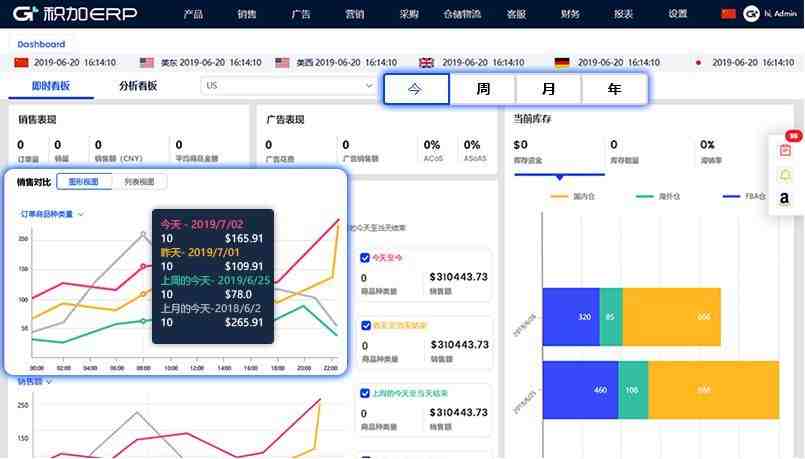Open the red task list icon with badge

785,150
